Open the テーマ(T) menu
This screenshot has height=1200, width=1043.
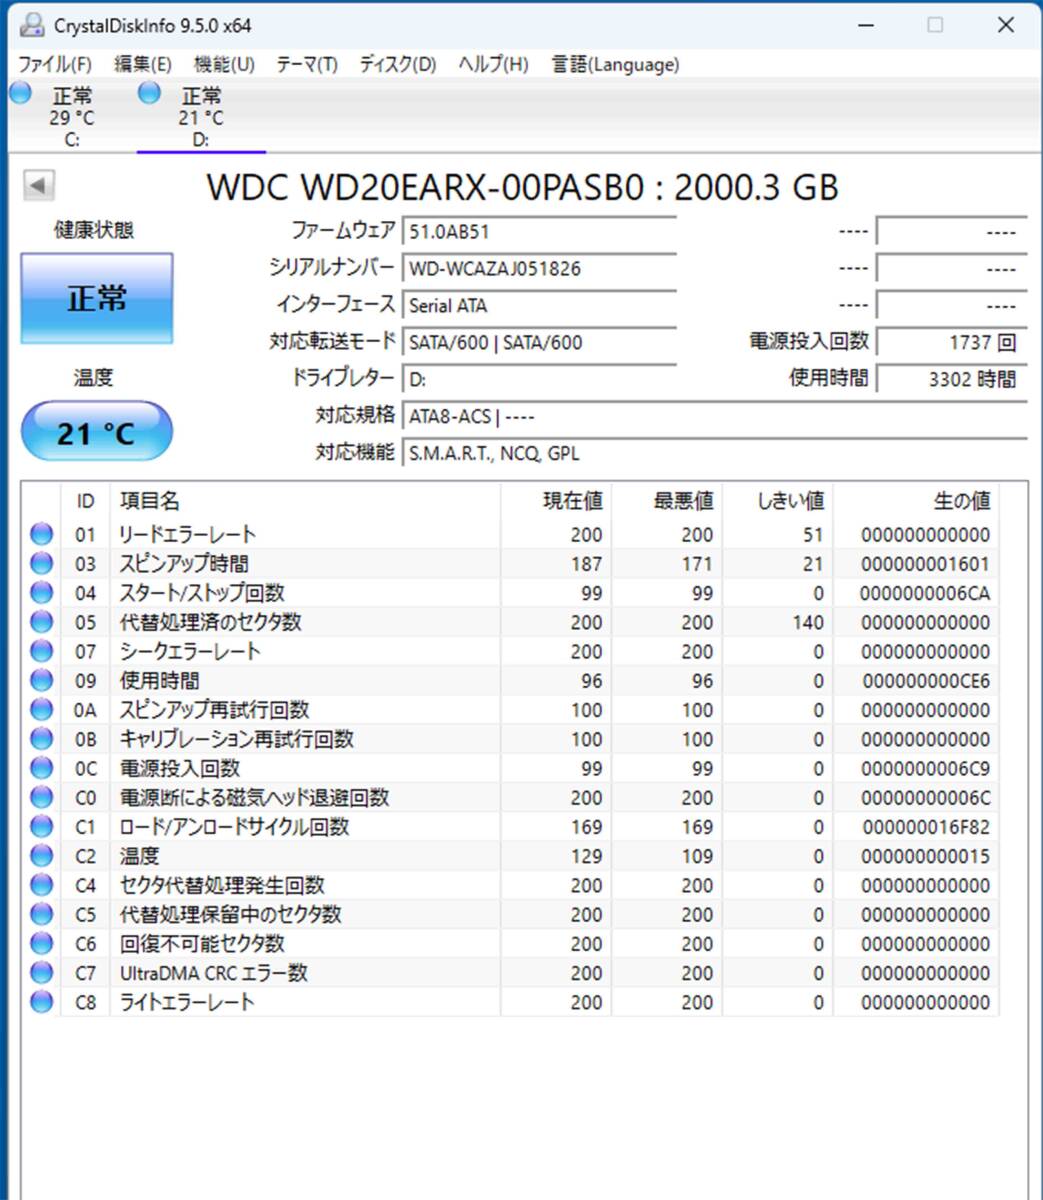(x=307, y=64)
